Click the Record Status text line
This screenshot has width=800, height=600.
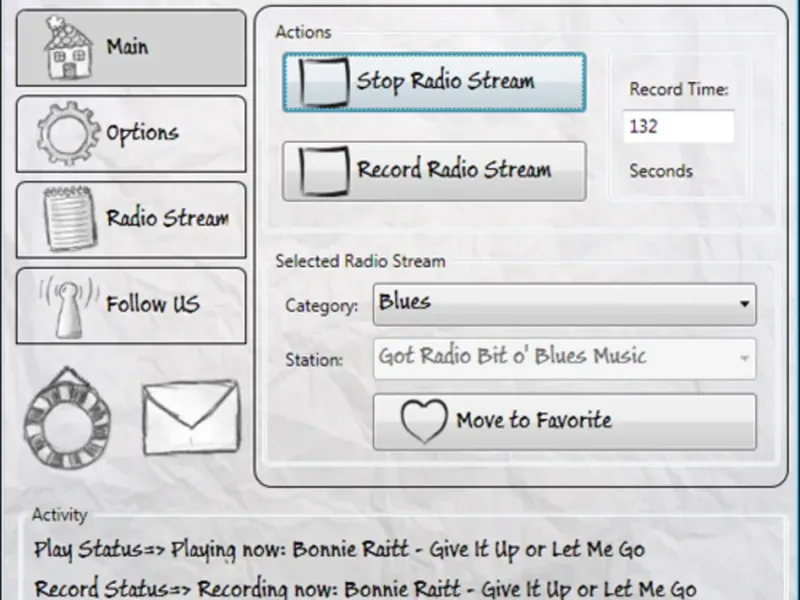(365, 588)
